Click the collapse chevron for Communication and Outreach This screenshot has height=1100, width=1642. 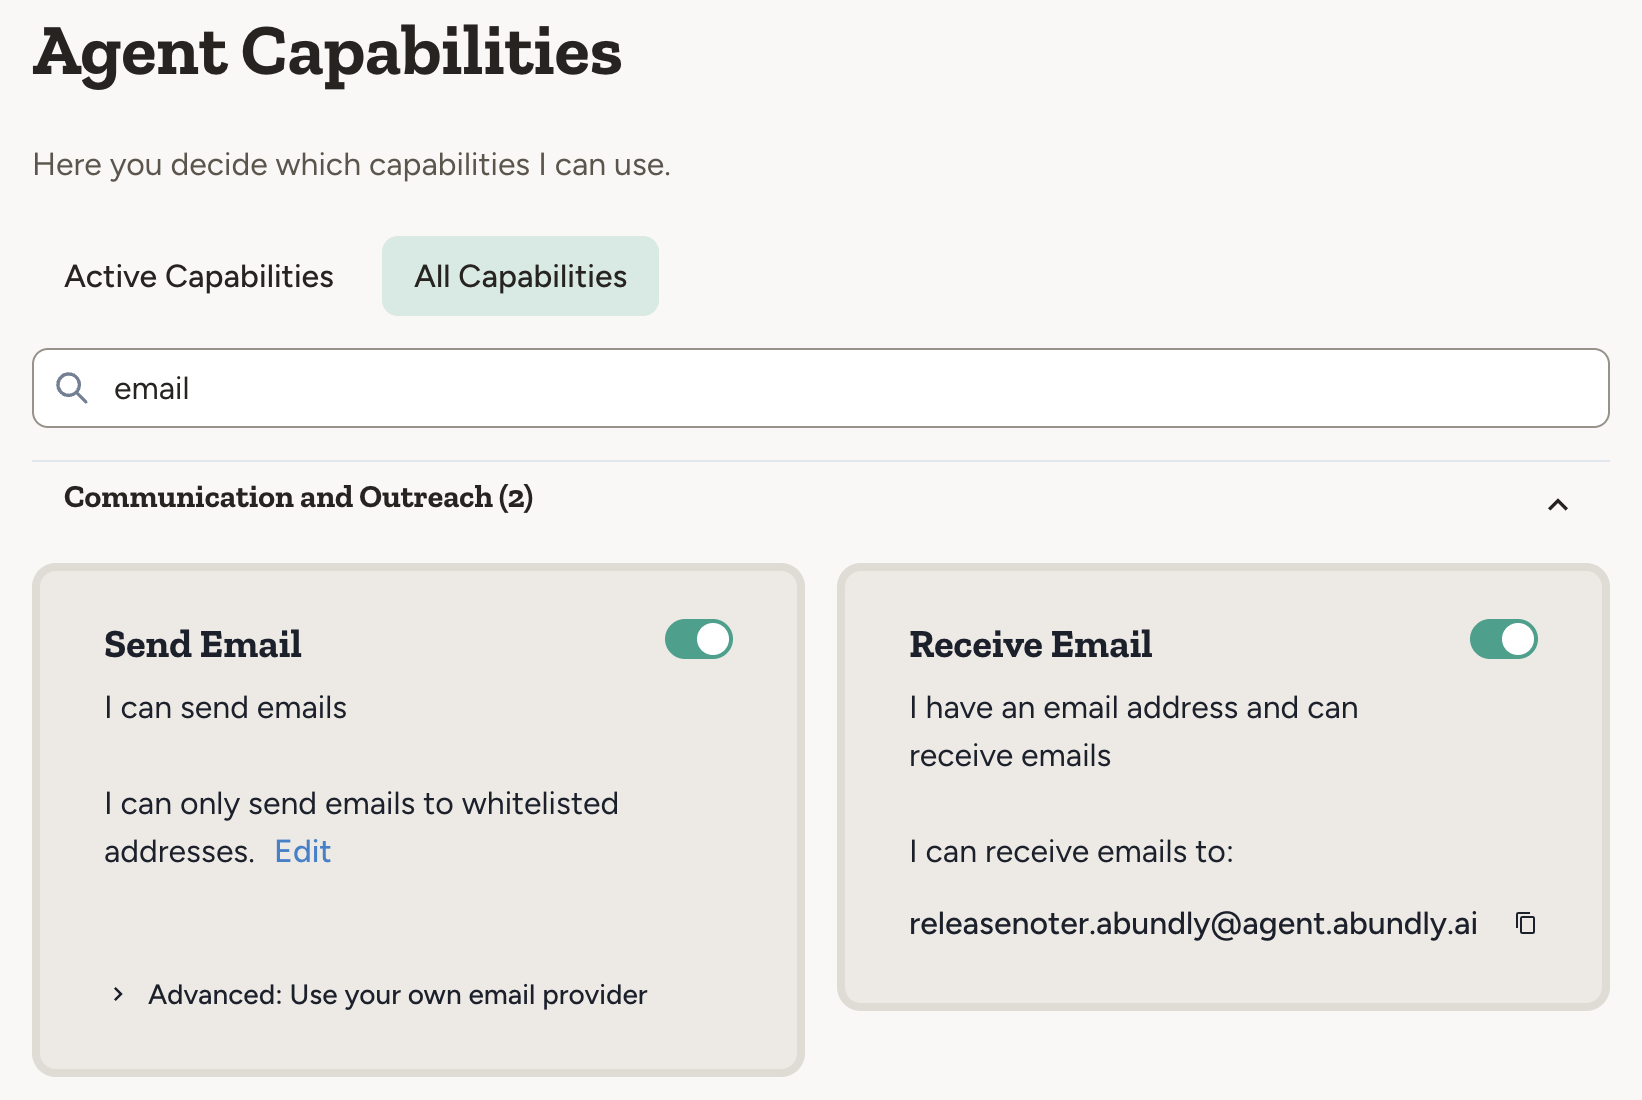click(1557, 506)
